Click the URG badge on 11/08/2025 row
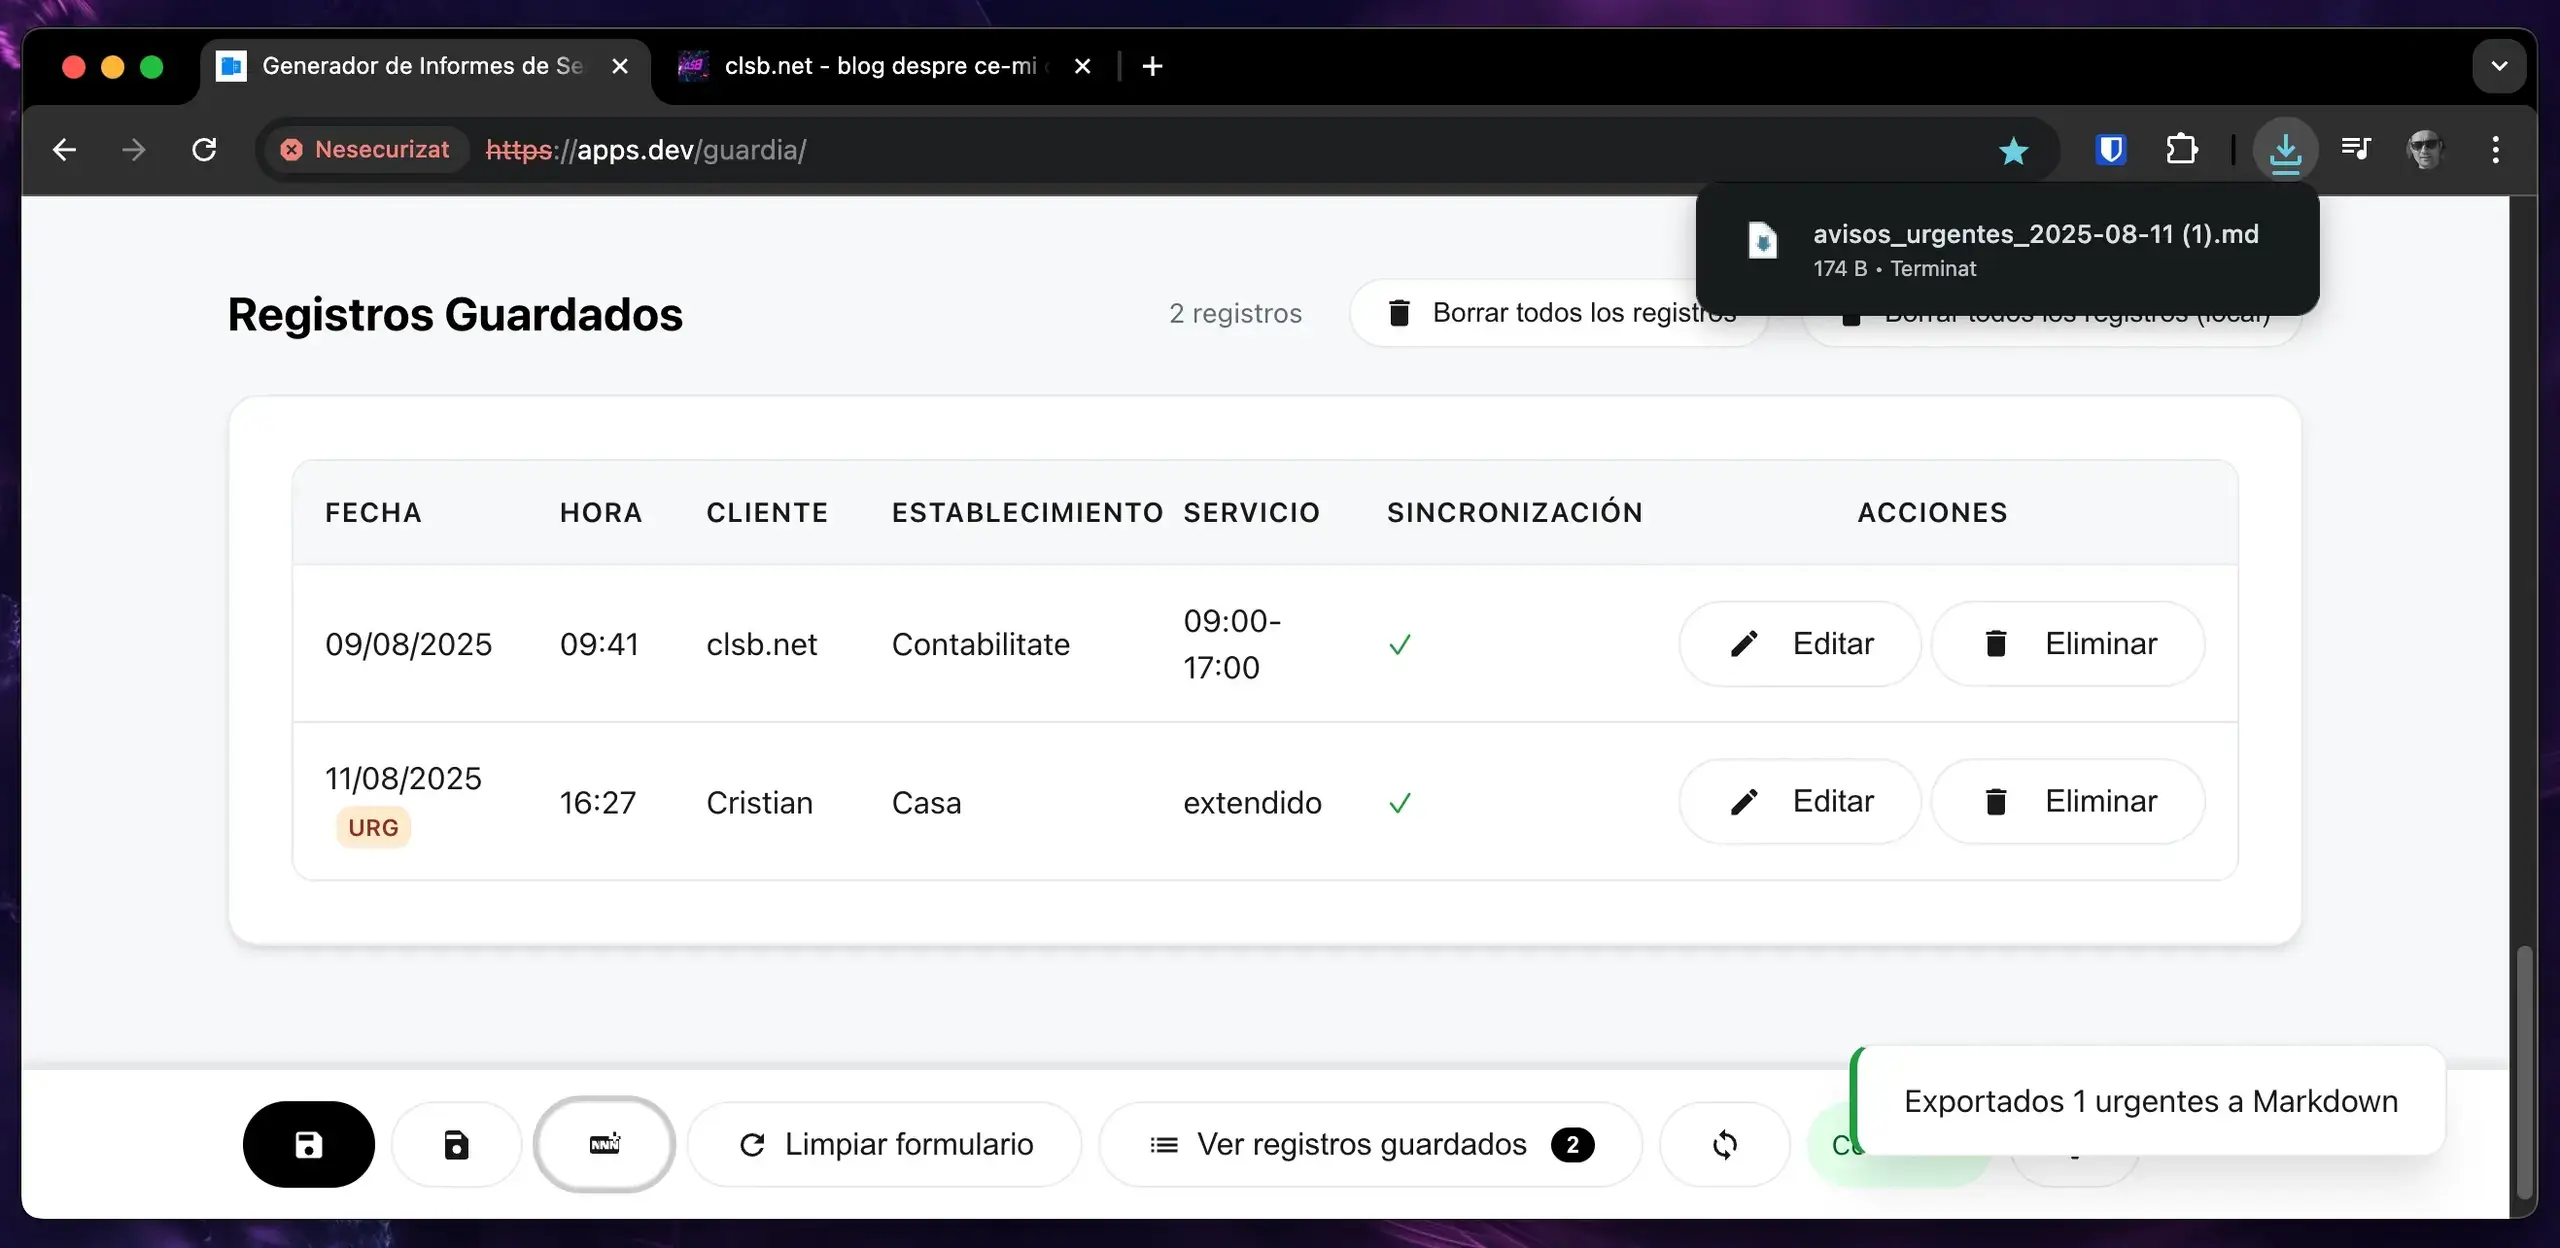 [373, 827]
